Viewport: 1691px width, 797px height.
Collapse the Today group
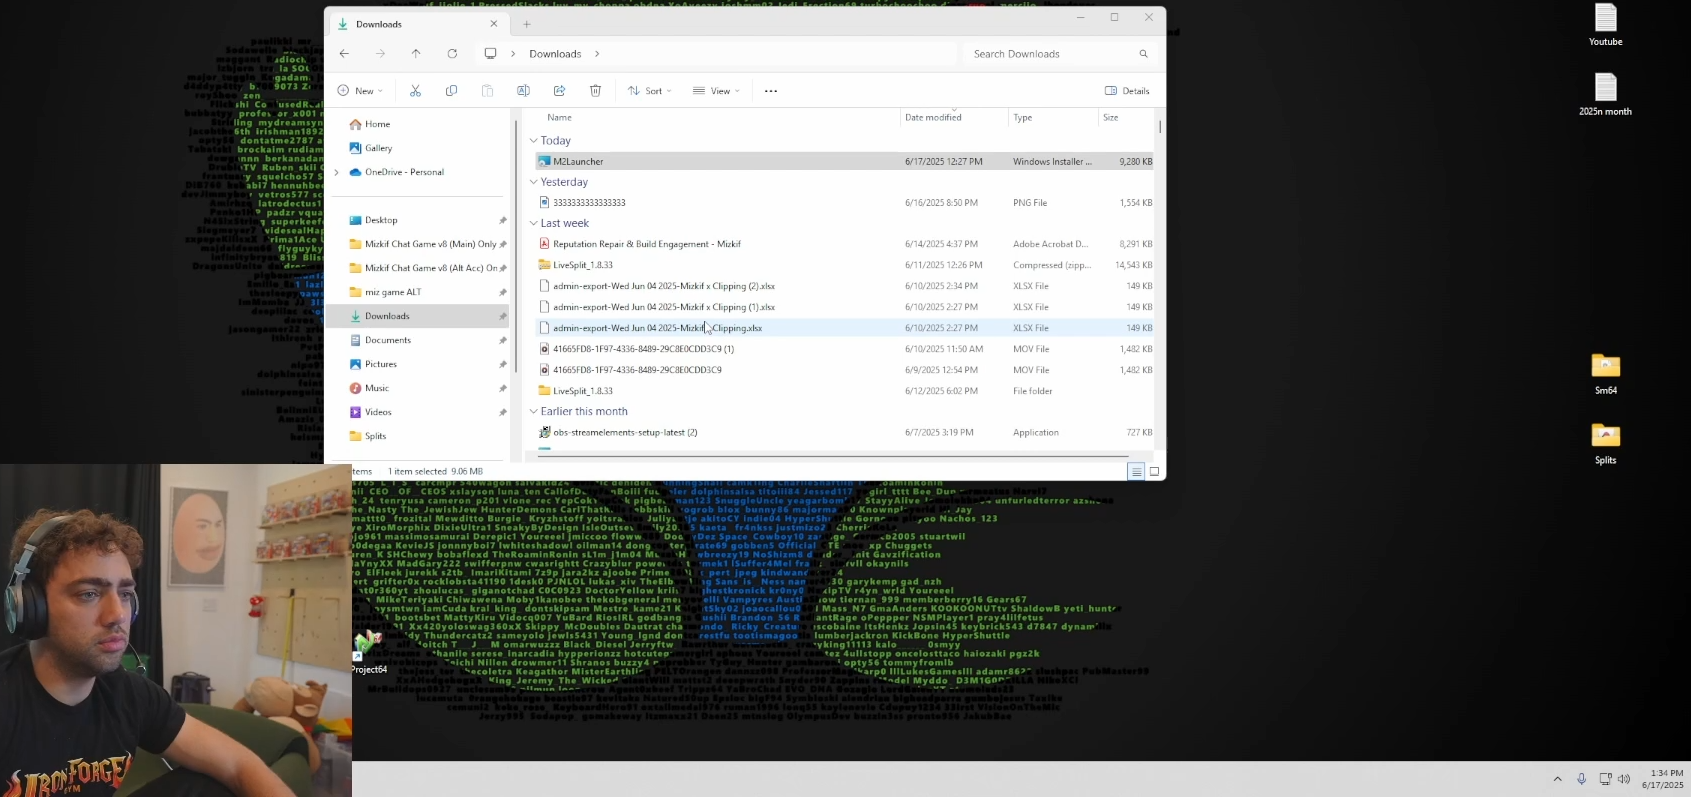[533, 141]
